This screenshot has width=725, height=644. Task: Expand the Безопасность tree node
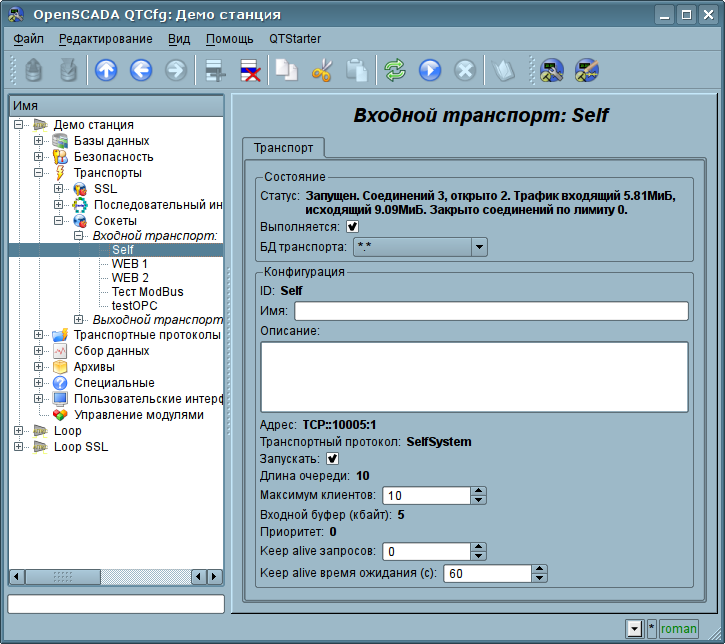(38, 157)
